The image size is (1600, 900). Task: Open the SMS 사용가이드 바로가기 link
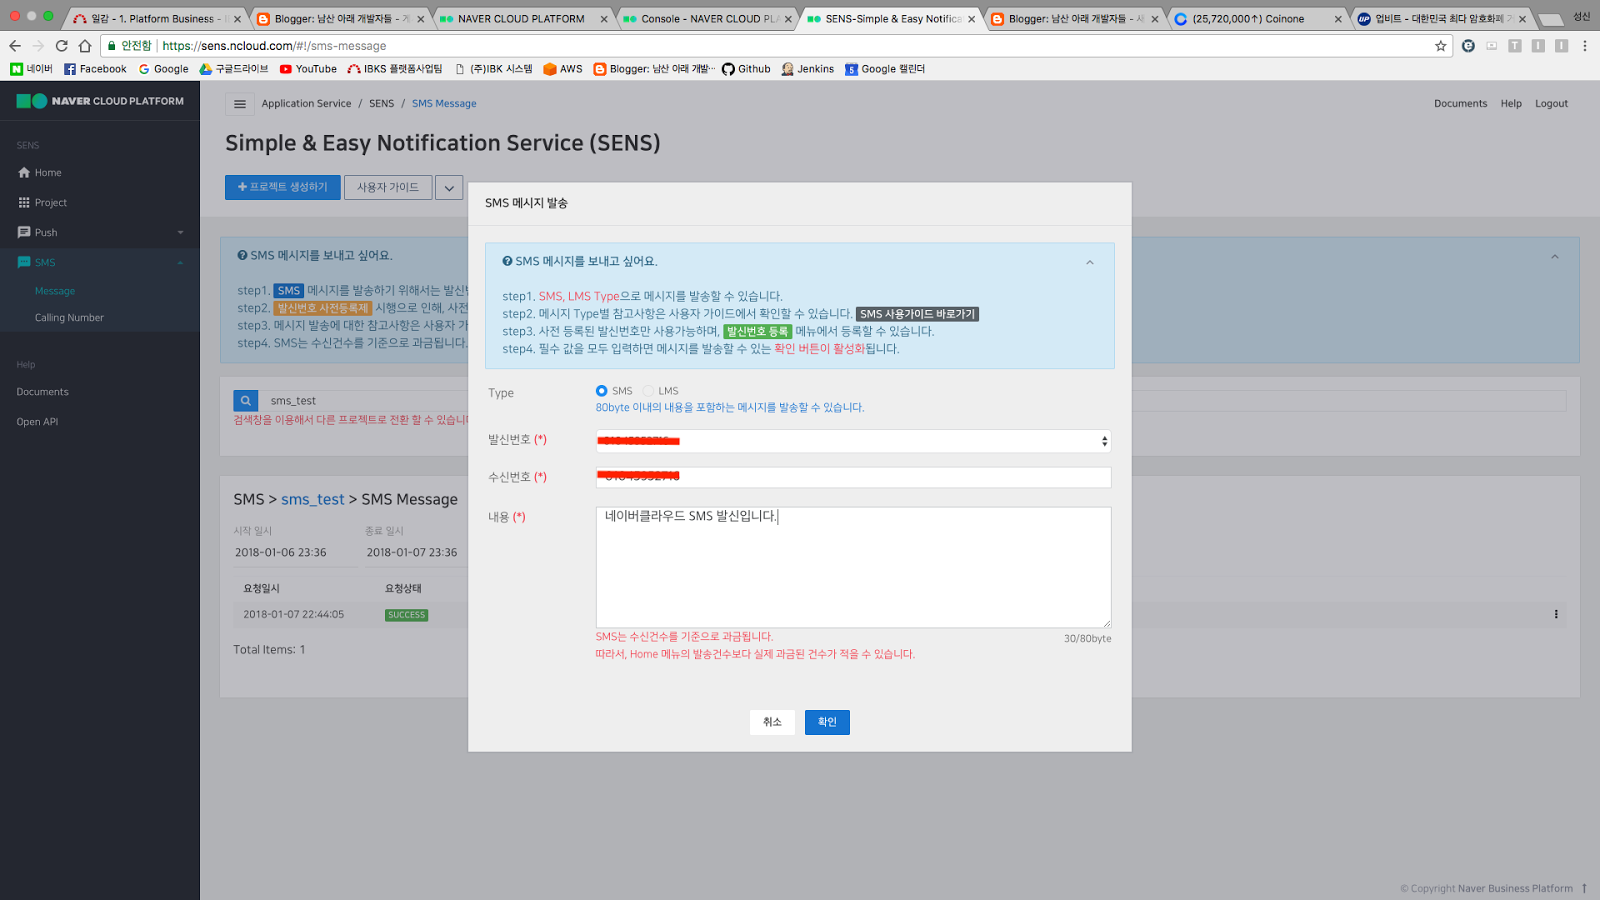917,314
